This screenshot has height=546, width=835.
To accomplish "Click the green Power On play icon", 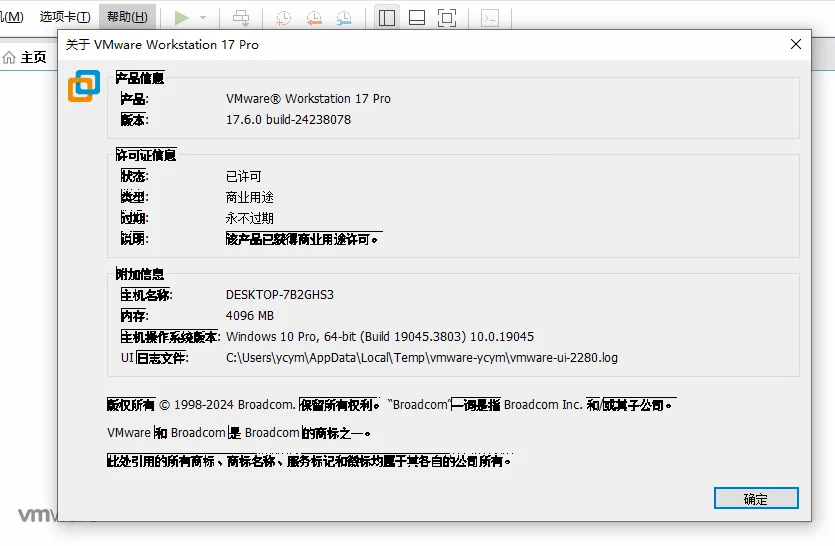I will click(x=182, y=18).
